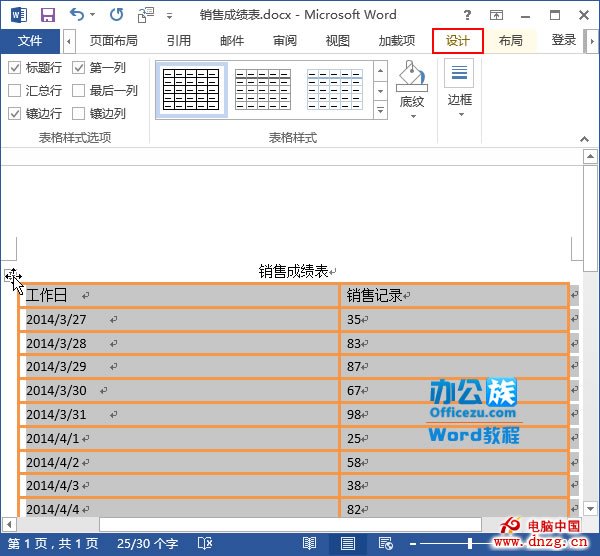600x556 pixels.
Task: Click the 2014/4/3 date cell
Action: (x=179, y=486)
